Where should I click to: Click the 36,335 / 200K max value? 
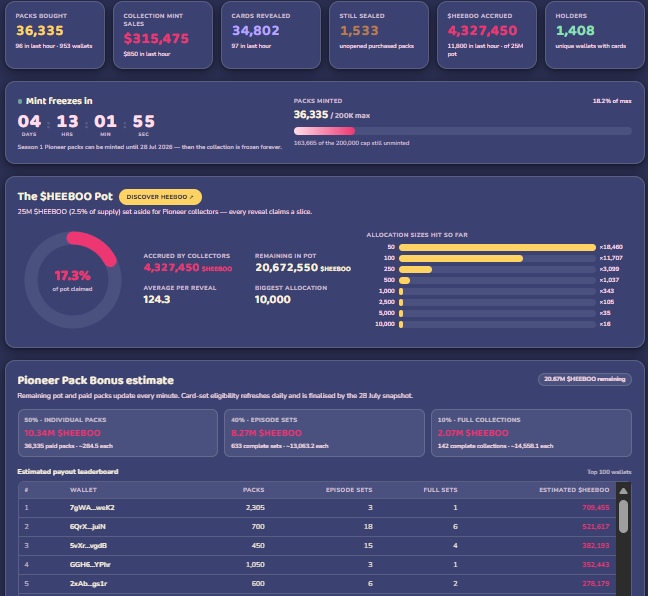pyautogui.click(x=332, y=115)
